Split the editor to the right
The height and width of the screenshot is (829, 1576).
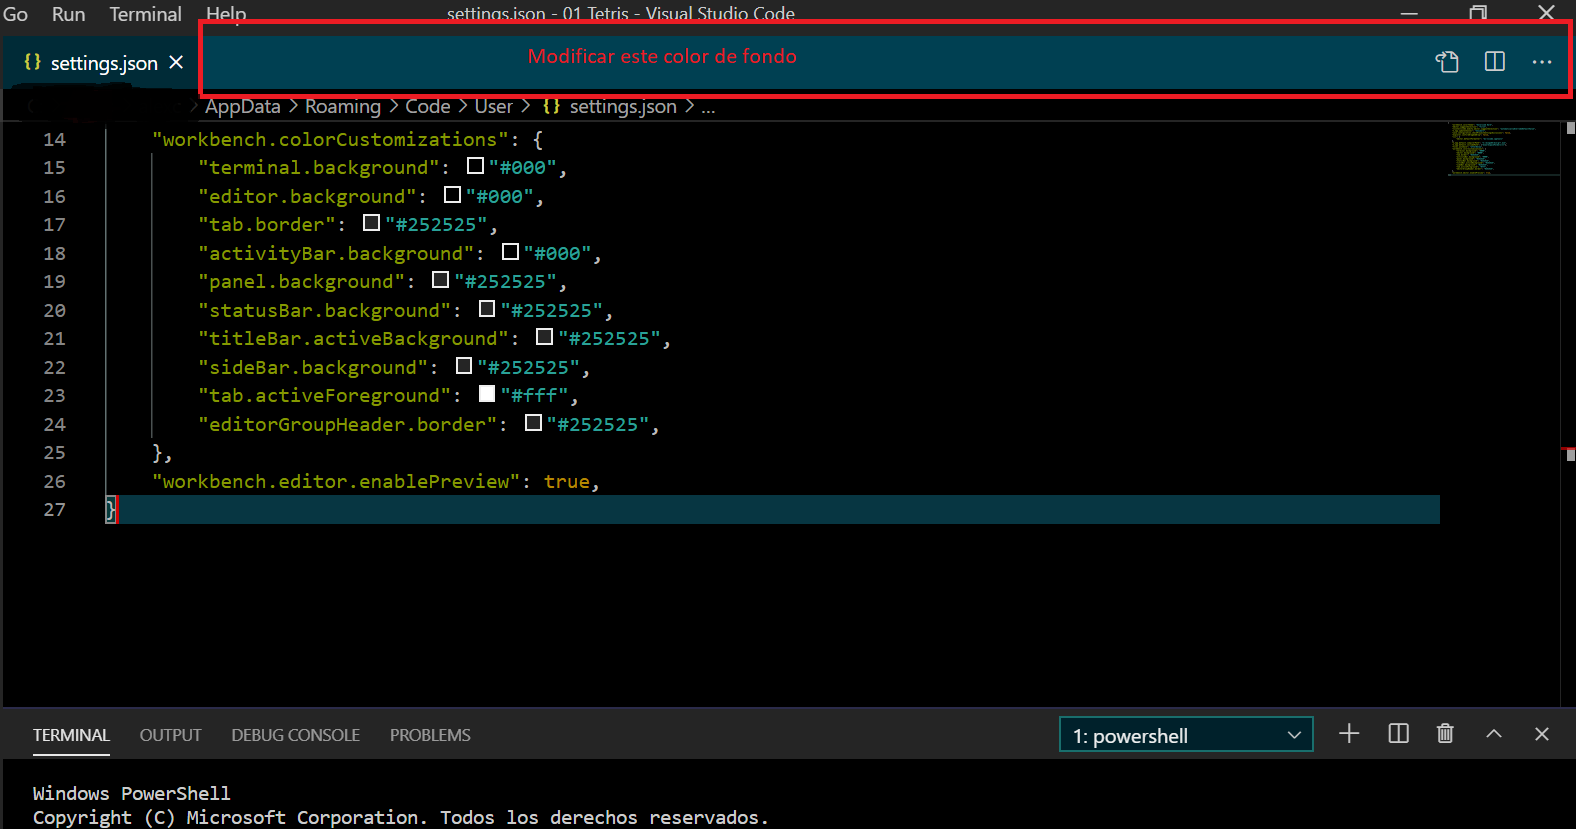(1495, 62)
